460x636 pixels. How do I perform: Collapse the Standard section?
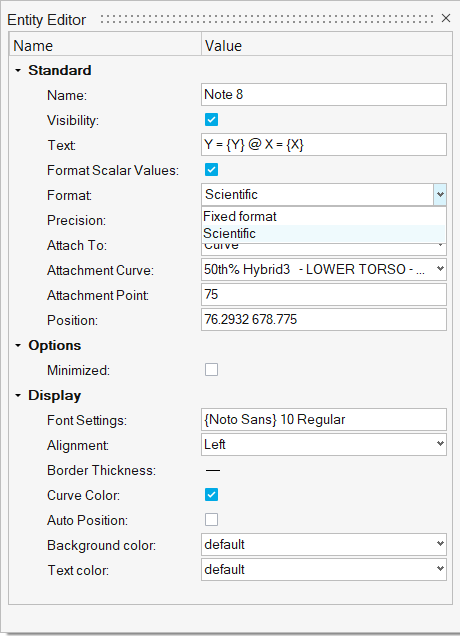point(18,71)
